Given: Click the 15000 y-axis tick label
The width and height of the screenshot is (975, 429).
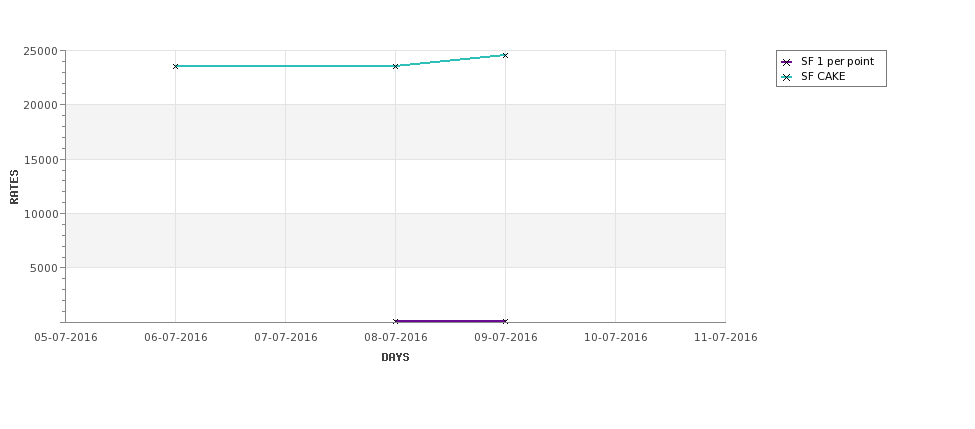Looking at the screenshot, I should tap(41, 160).
